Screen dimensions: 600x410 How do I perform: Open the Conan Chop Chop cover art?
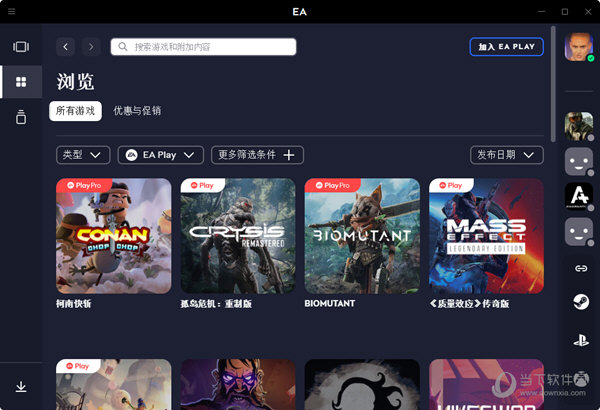(x=114, y=236)
